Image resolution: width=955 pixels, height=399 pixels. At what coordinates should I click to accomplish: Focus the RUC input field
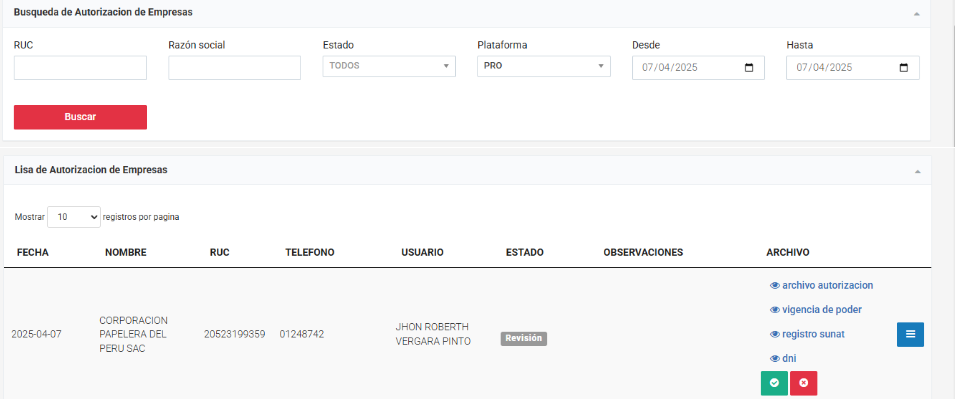pos(80,68)
